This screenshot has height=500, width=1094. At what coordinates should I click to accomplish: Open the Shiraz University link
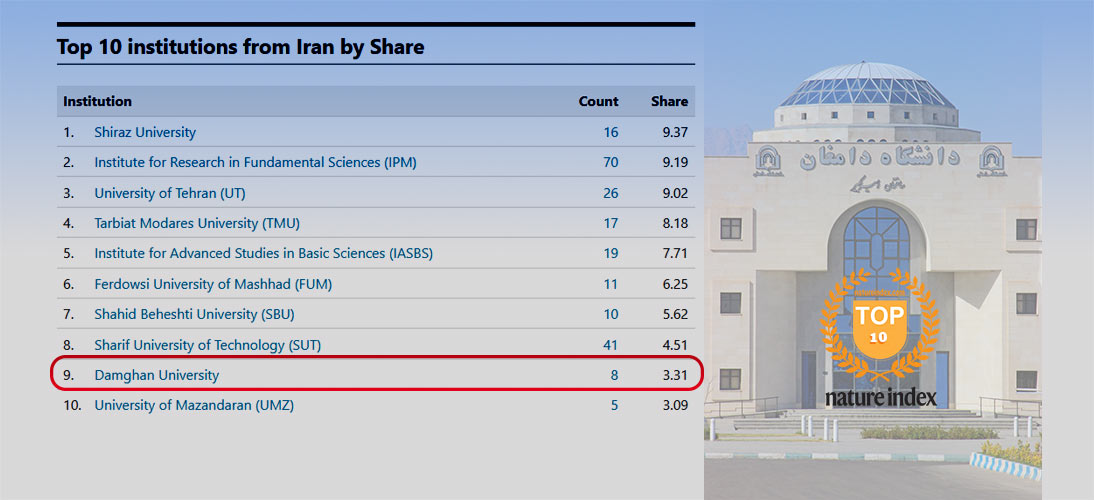145,132
